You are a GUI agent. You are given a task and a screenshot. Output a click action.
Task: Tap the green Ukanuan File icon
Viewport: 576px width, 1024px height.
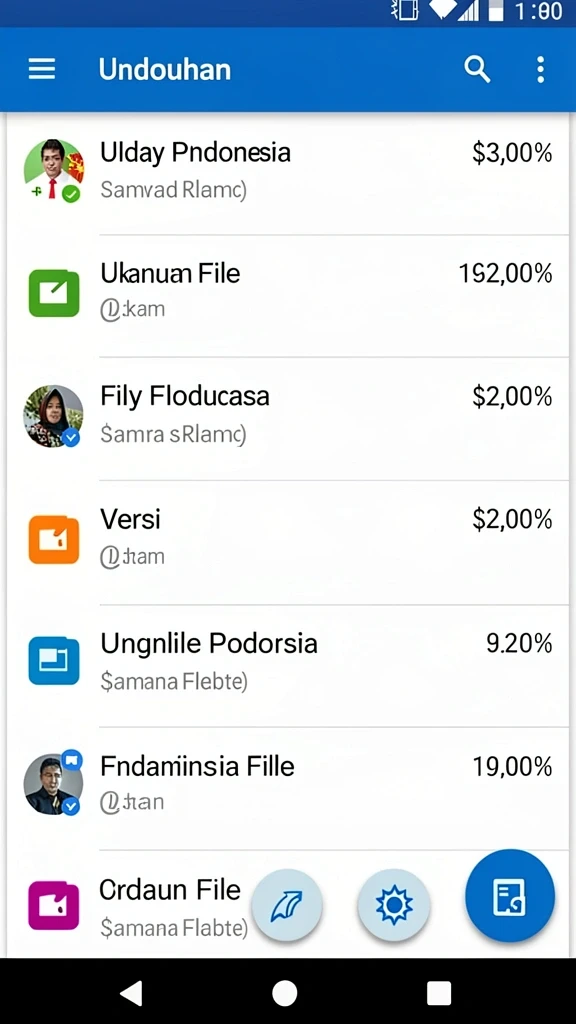click(x=54, y=293)
